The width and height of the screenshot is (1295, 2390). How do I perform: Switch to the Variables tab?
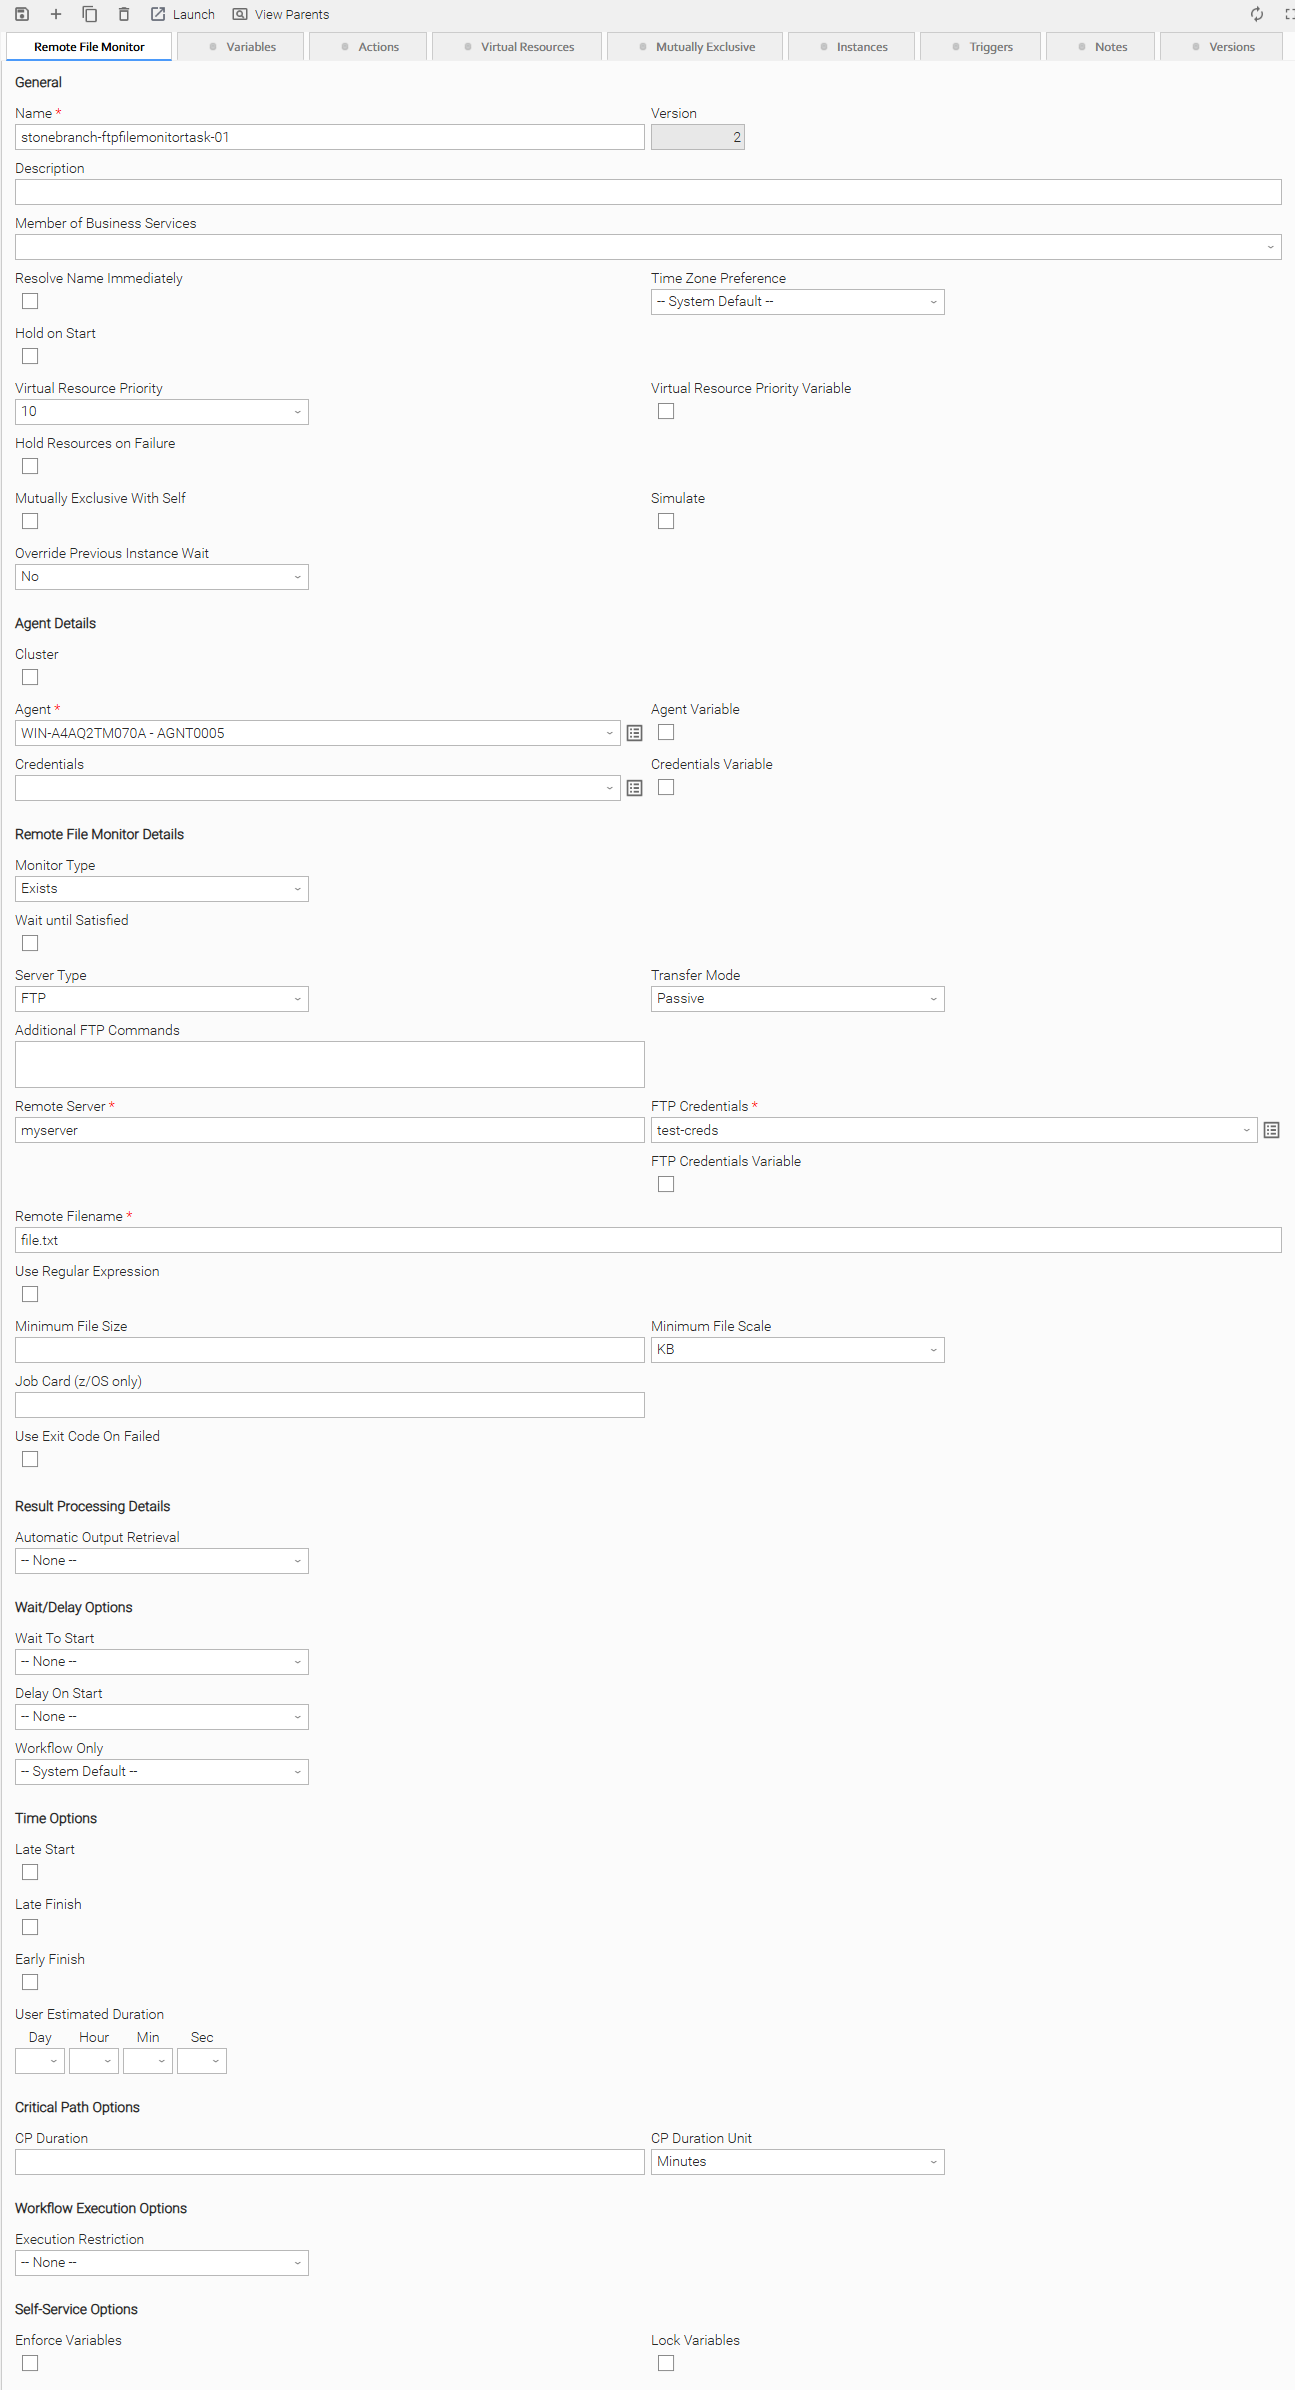click(x=241, y=47)
